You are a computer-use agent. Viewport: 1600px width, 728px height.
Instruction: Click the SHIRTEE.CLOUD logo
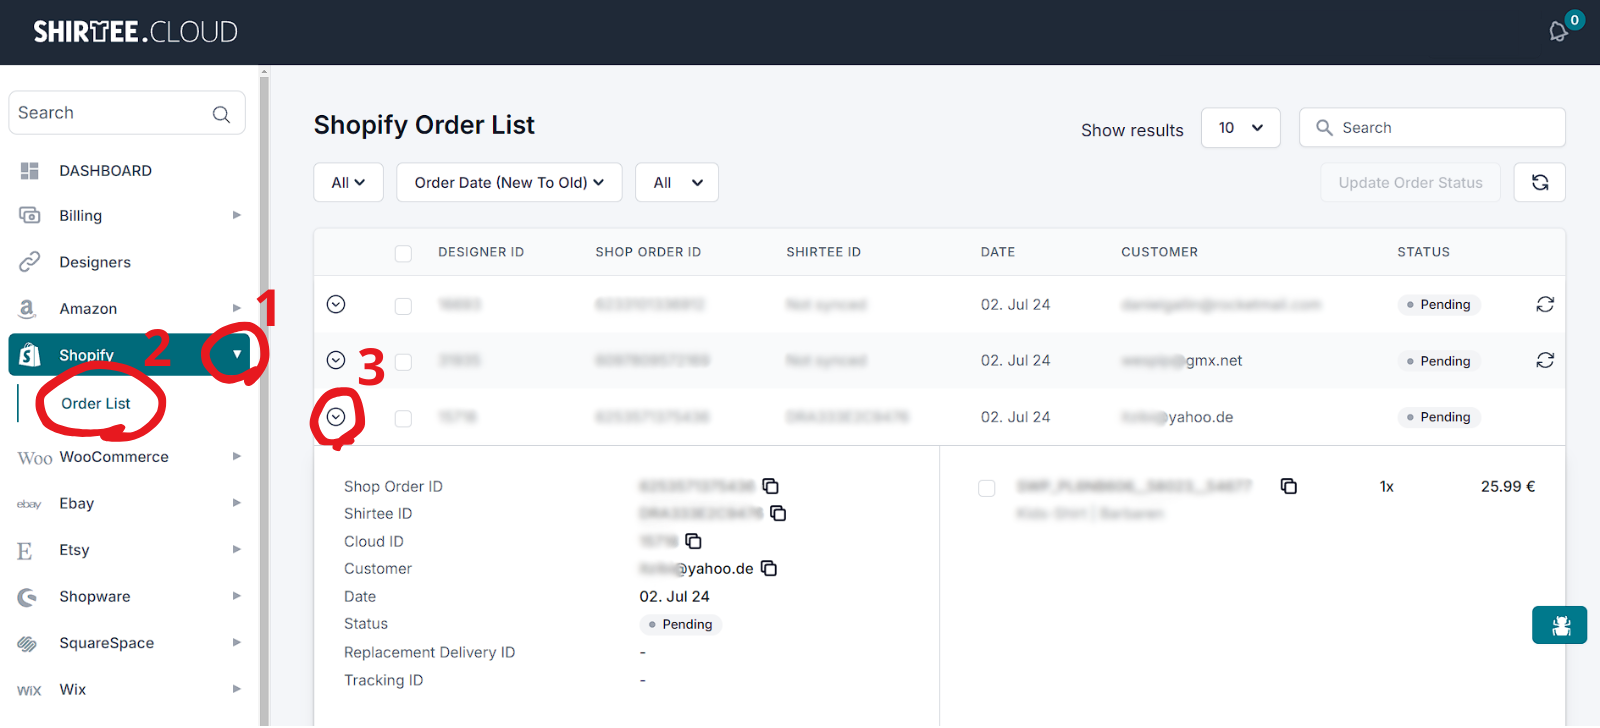click(135, 32)
